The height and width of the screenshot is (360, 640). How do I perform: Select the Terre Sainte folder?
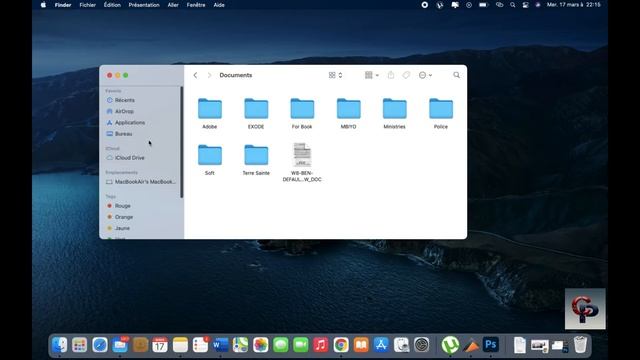pyautogui.click(x=256, y=155)
